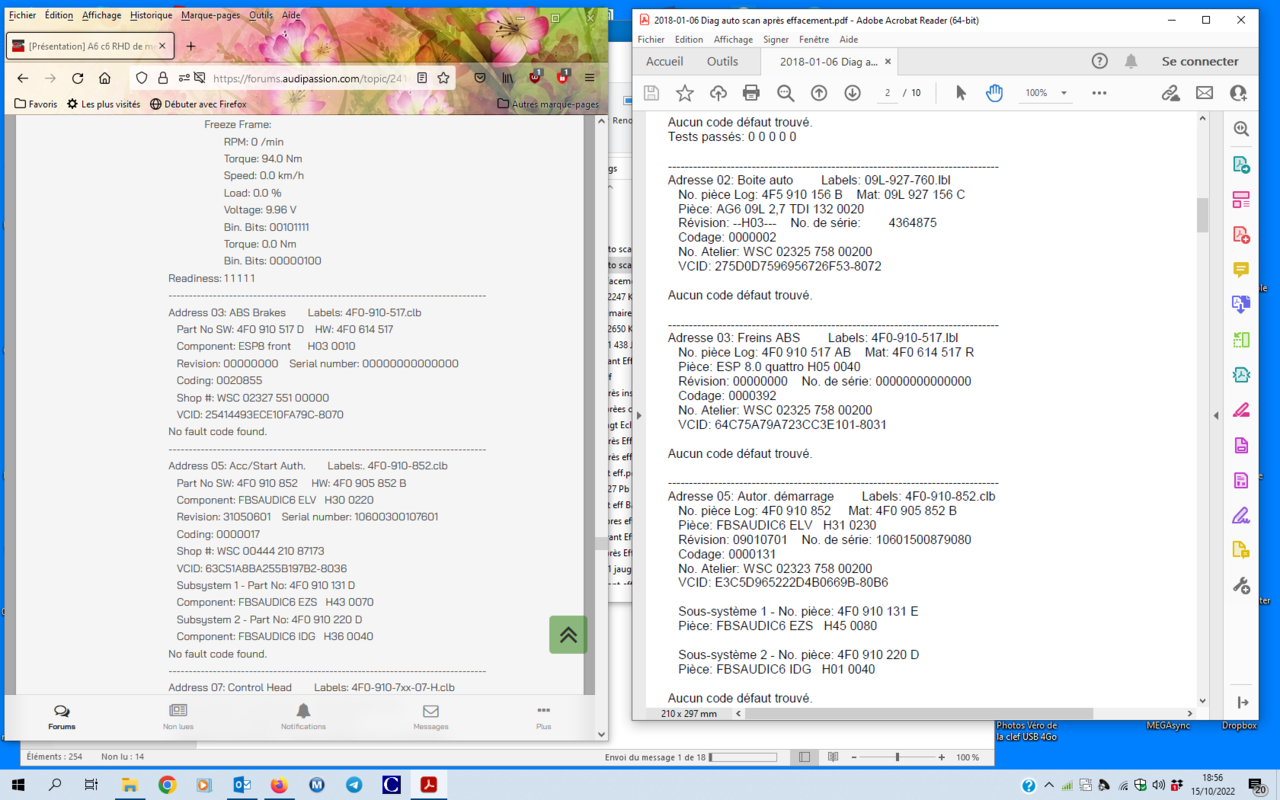Click the star bookmark icon in Acrobat toolbar
The image size is (1280, 800).
click(685, 93)
